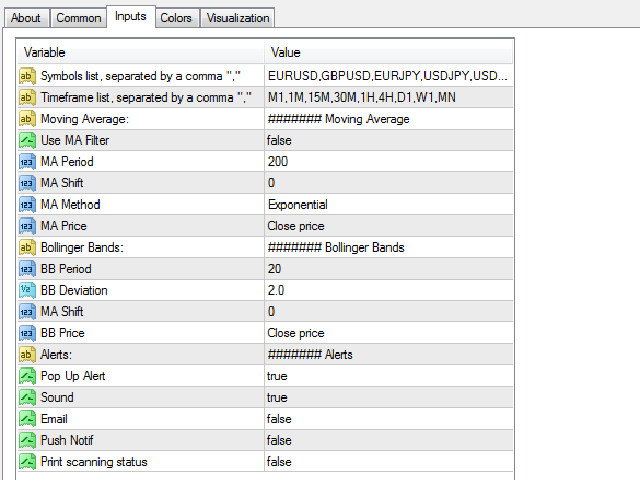Edit the MA Shift value under MA Period
Screen dimensions: 640x480
point(389,183)
